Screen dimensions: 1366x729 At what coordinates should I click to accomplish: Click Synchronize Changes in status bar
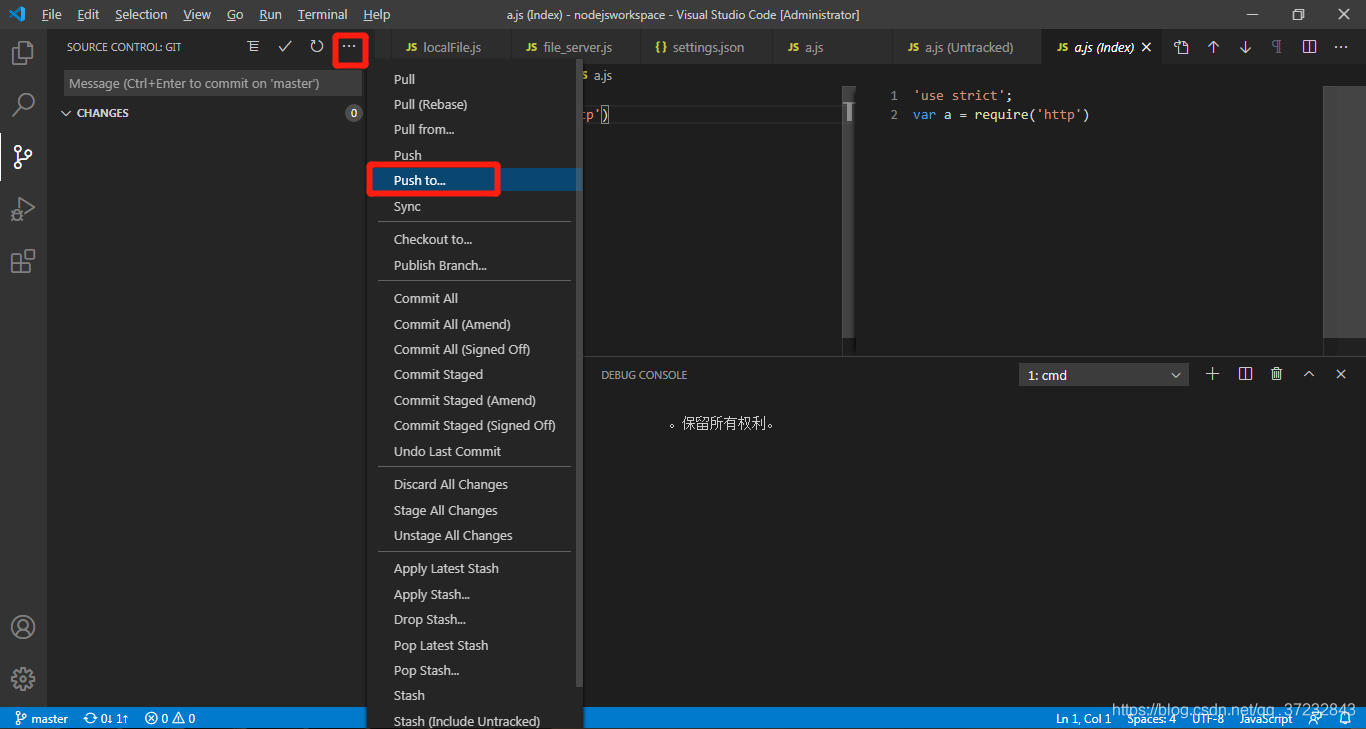click(x=106, y=718)
